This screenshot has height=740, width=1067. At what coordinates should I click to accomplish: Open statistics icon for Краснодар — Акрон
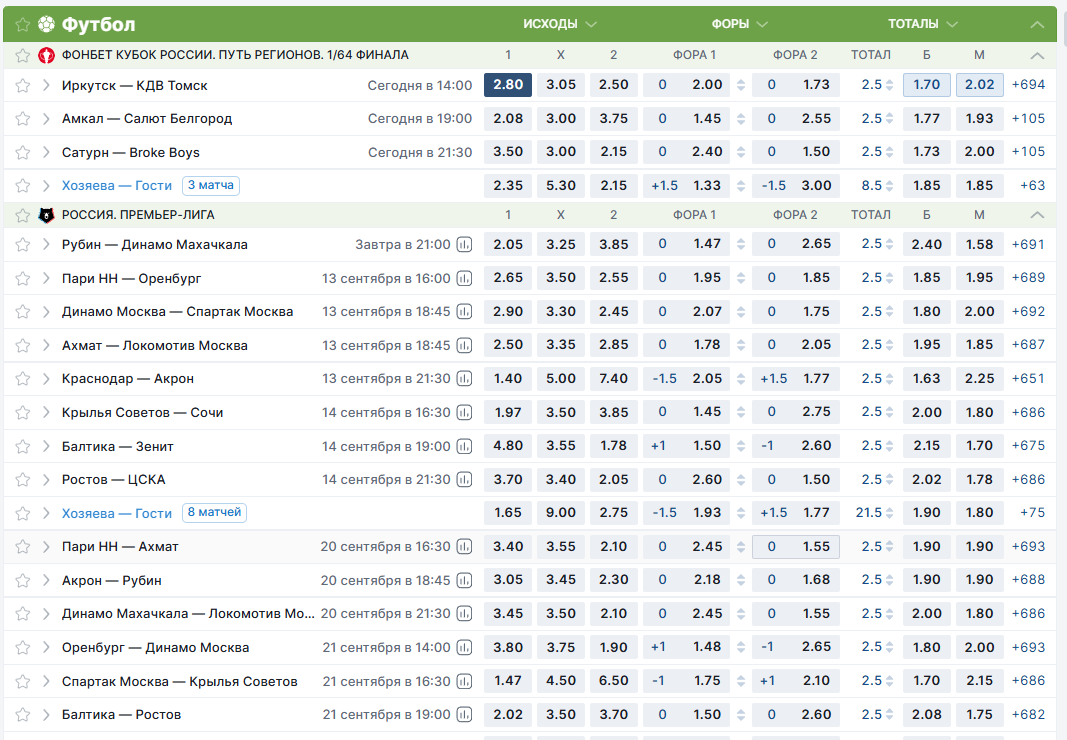click(464, 379)
